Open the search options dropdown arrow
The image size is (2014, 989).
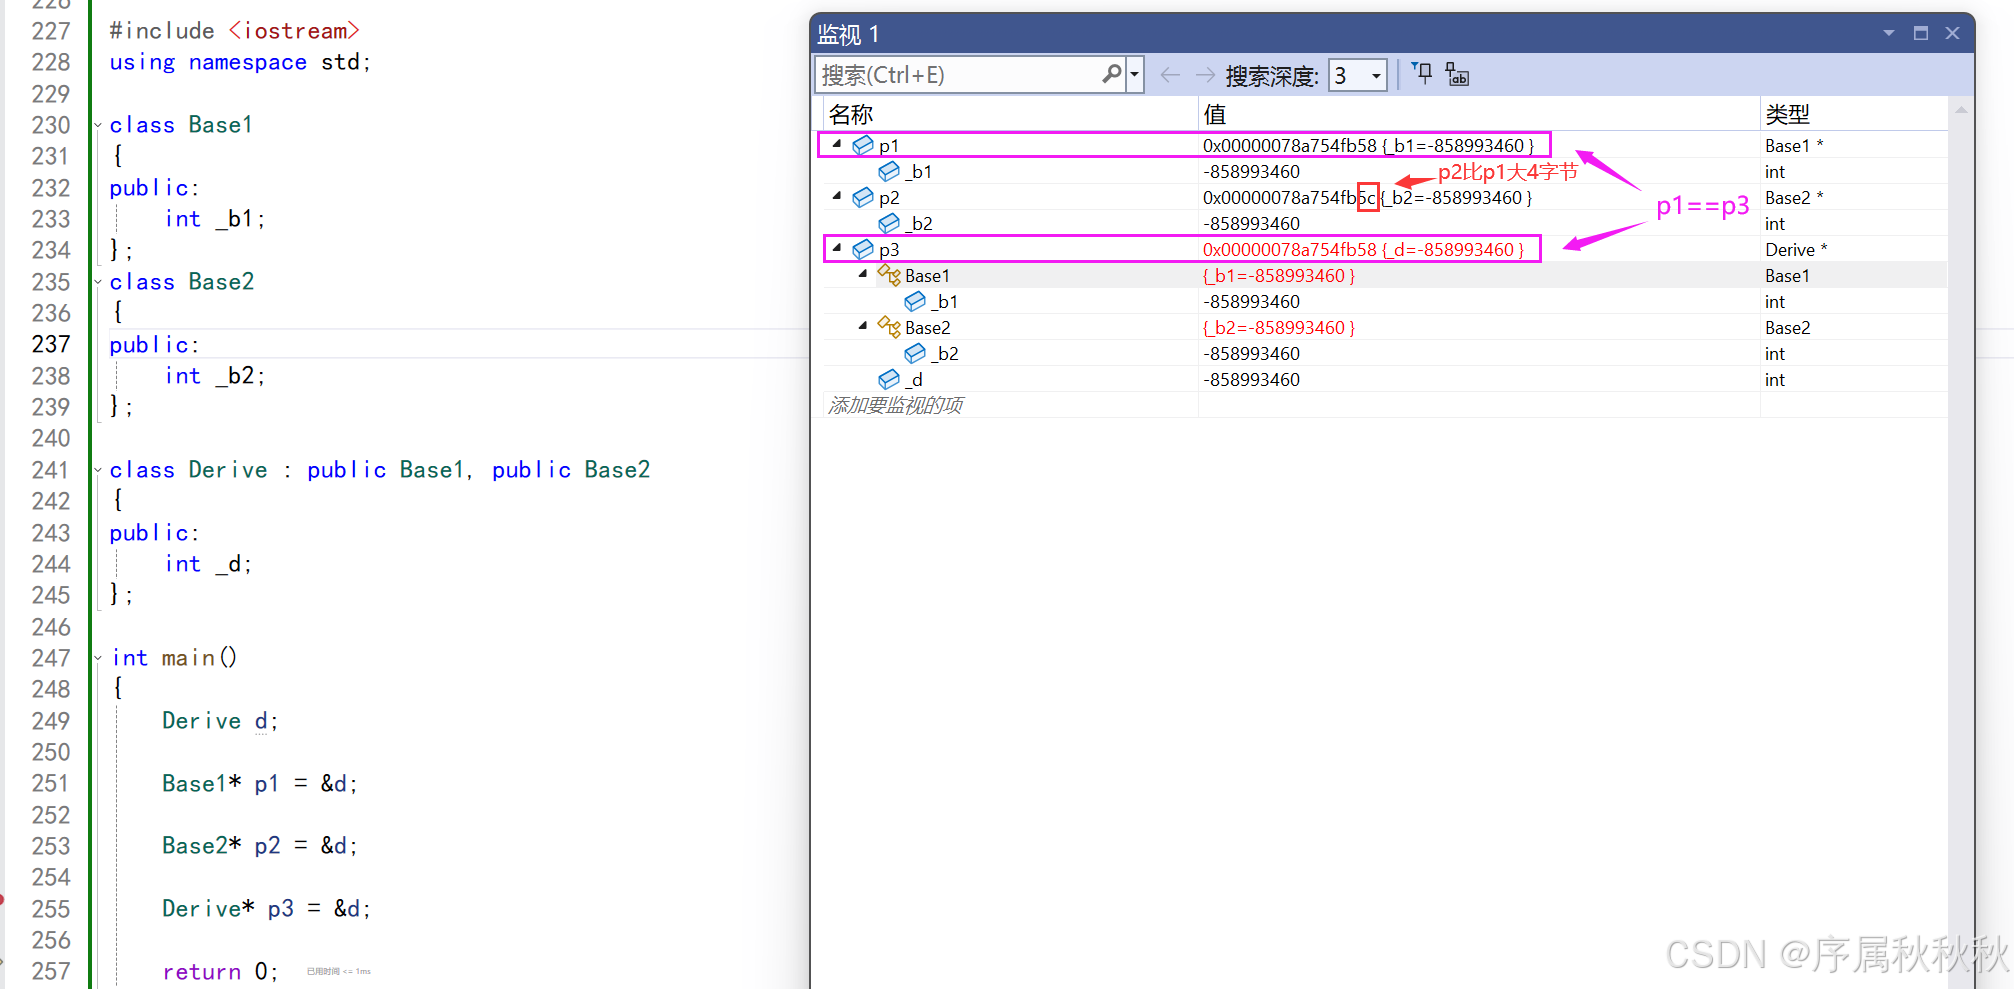pyautogui.click(x=1134, y=75)
